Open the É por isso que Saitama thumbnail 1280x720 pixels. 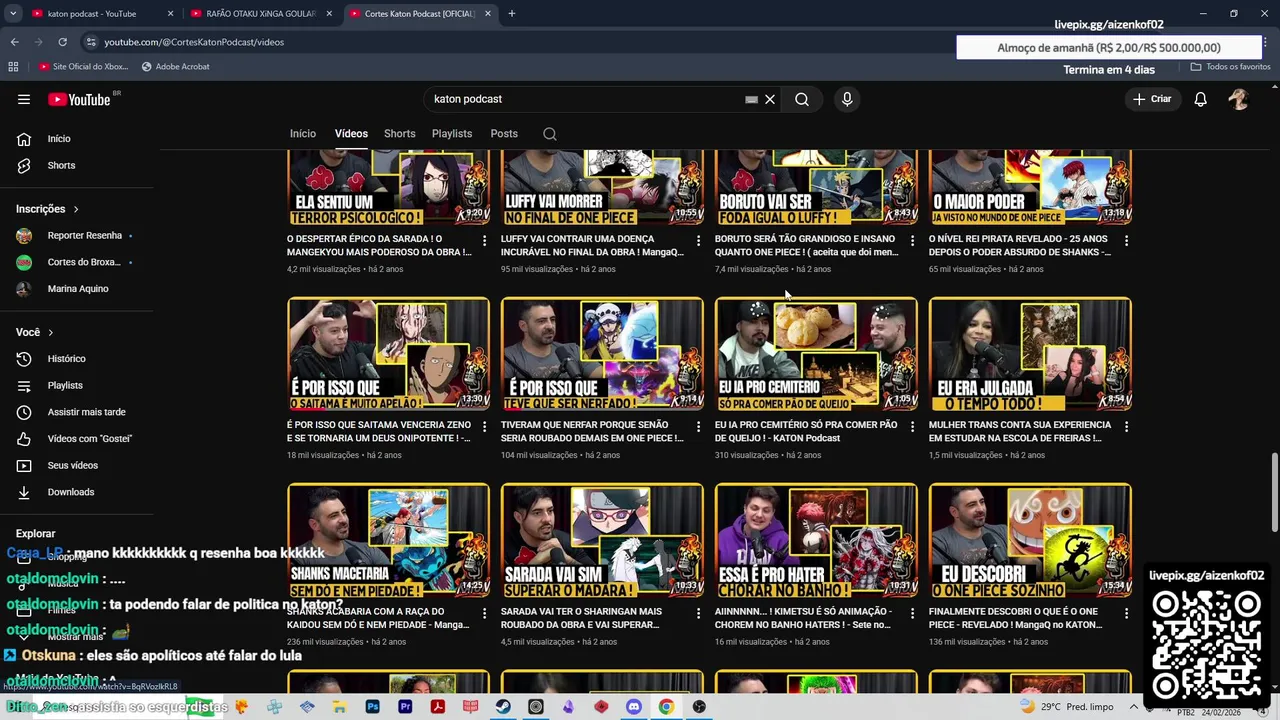[x=388, y=354]
